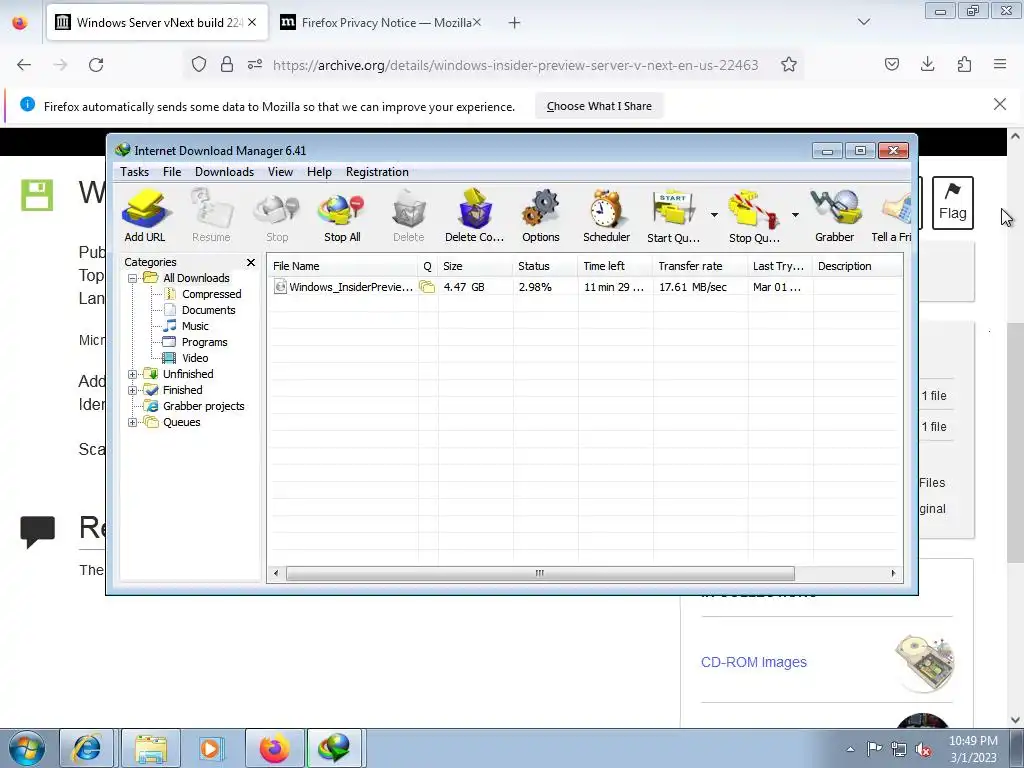
Task: Click the Start Queue icon
Action: 673,216
